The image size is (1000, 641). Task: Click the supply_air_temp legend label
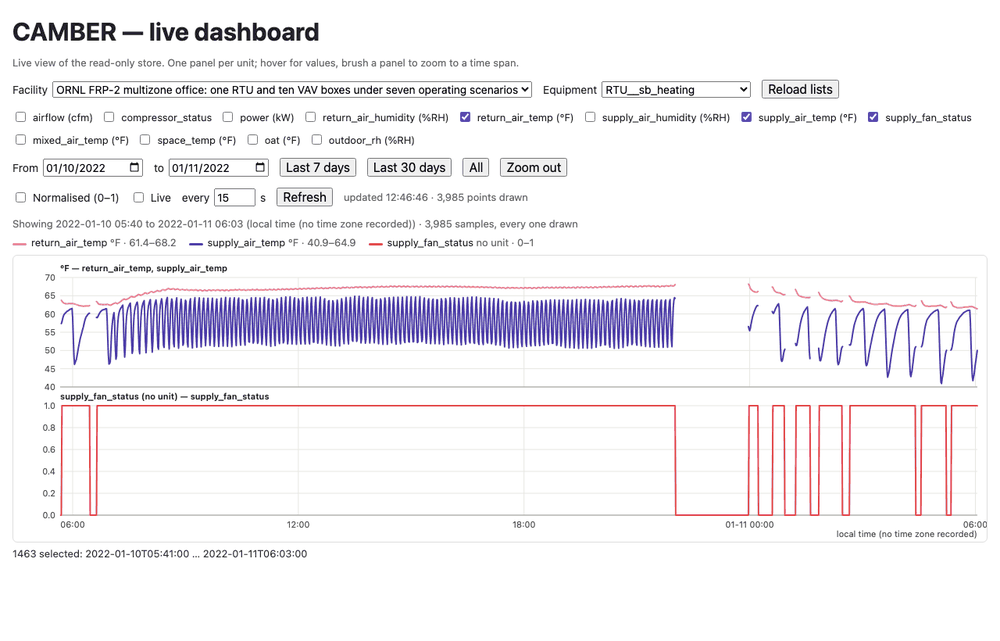246,243
